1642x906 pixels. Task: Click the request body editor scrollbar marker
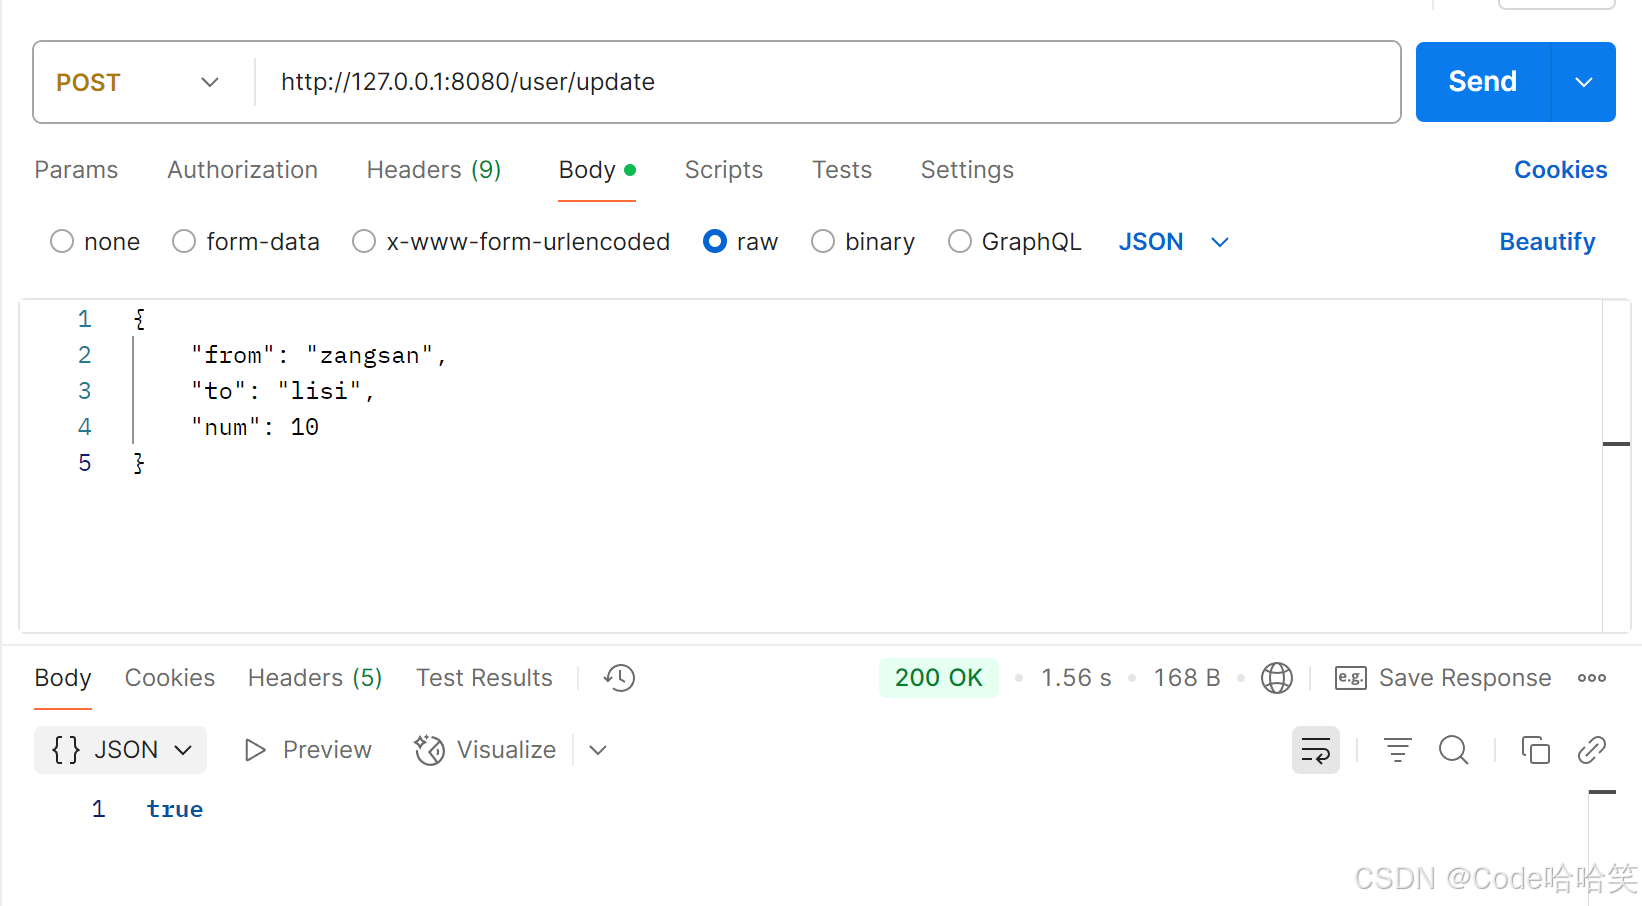click(1616, 443)
